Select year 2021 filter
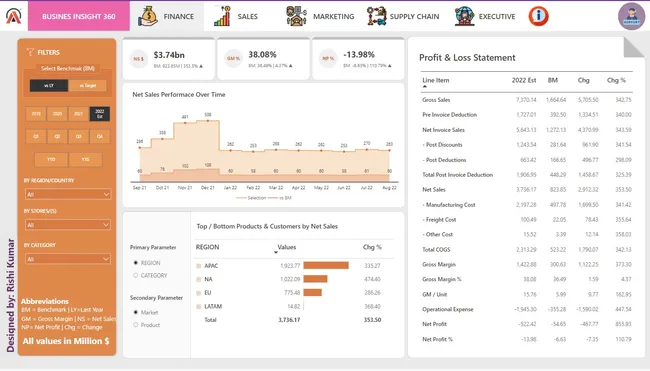This screenshot has width=650, height=371. point(78,114)
